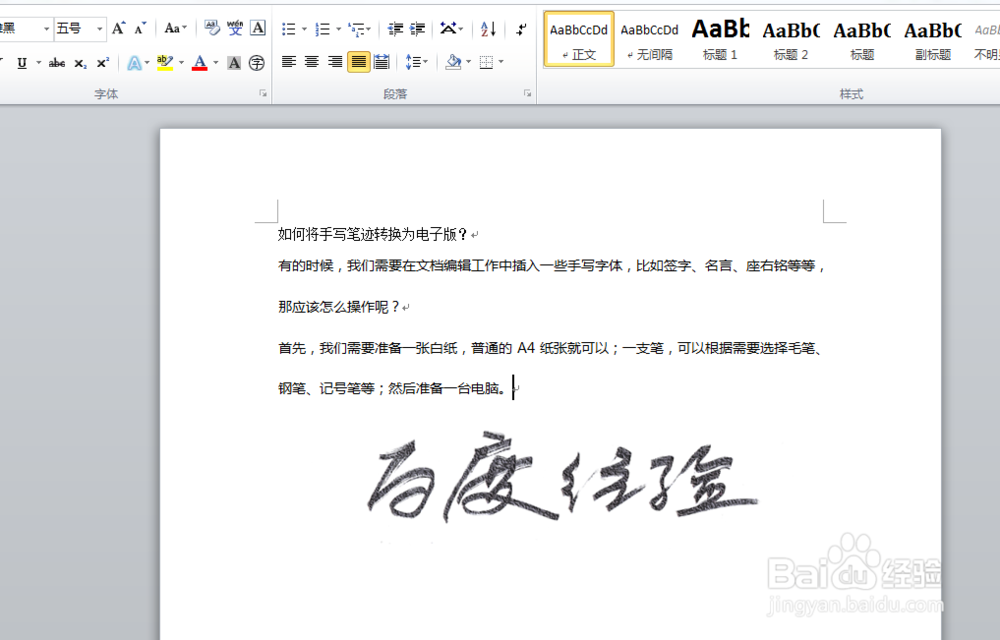Open the Change Case Aa dropdown
Image resolution: width=1000 pixels, height=640 pixels.
pyautogui.click(x=175, y=28)
